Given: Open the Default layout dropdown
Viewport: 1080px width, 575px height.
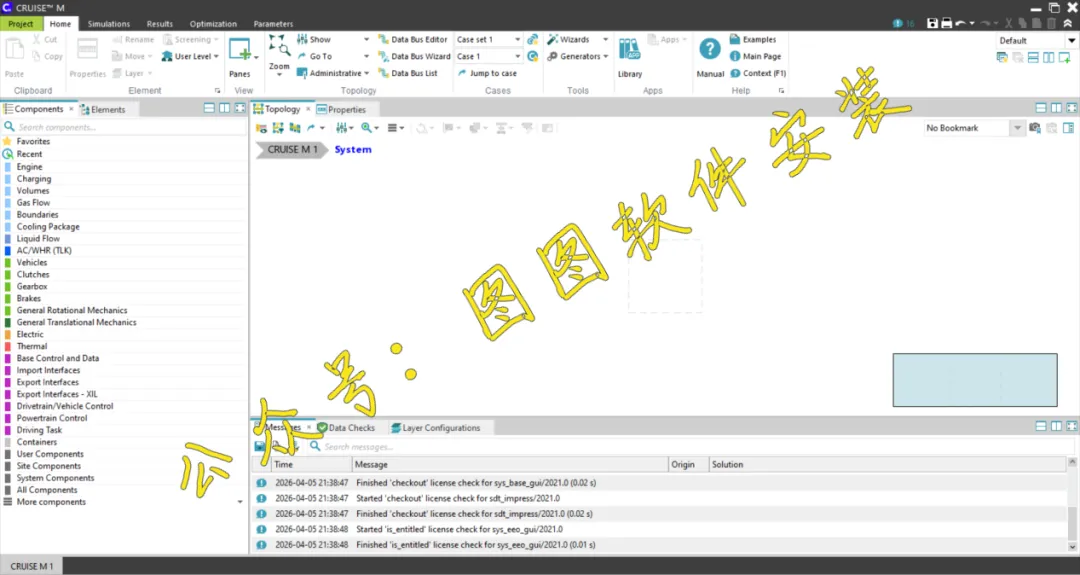Looking at the screenshot, I should click(1071, 41).
